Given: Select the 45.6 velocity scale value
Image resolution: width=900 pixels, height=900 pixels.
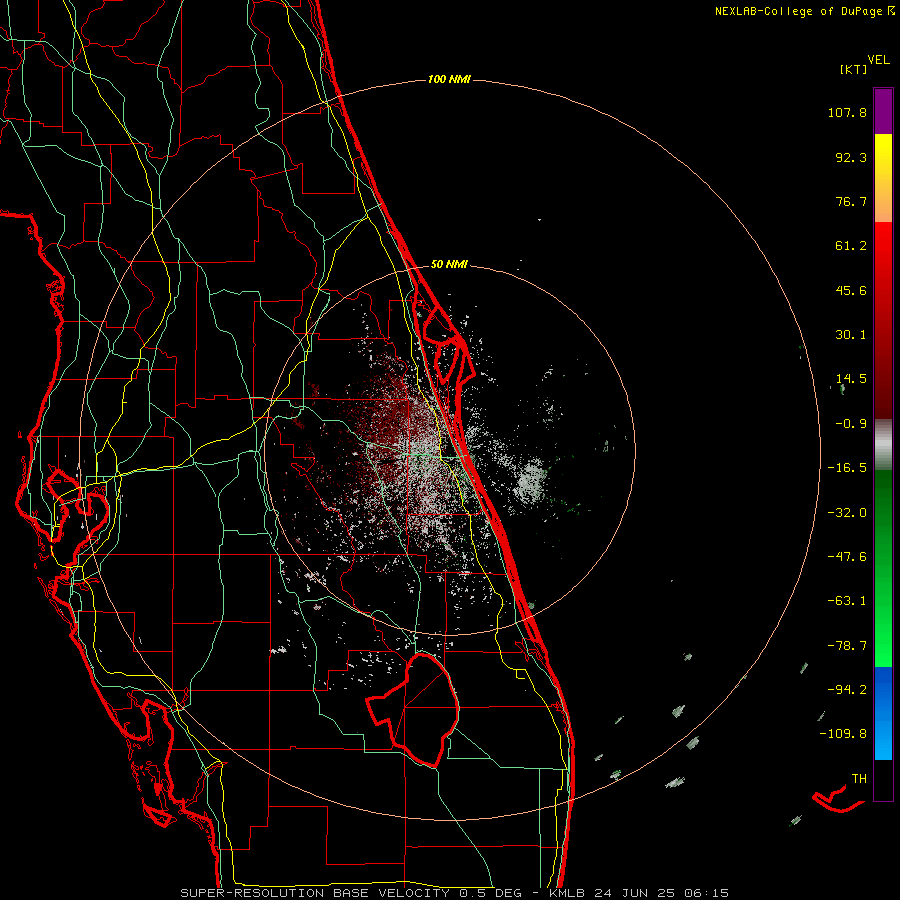Looking at the screenshot, I should click(x=851, y=290).
